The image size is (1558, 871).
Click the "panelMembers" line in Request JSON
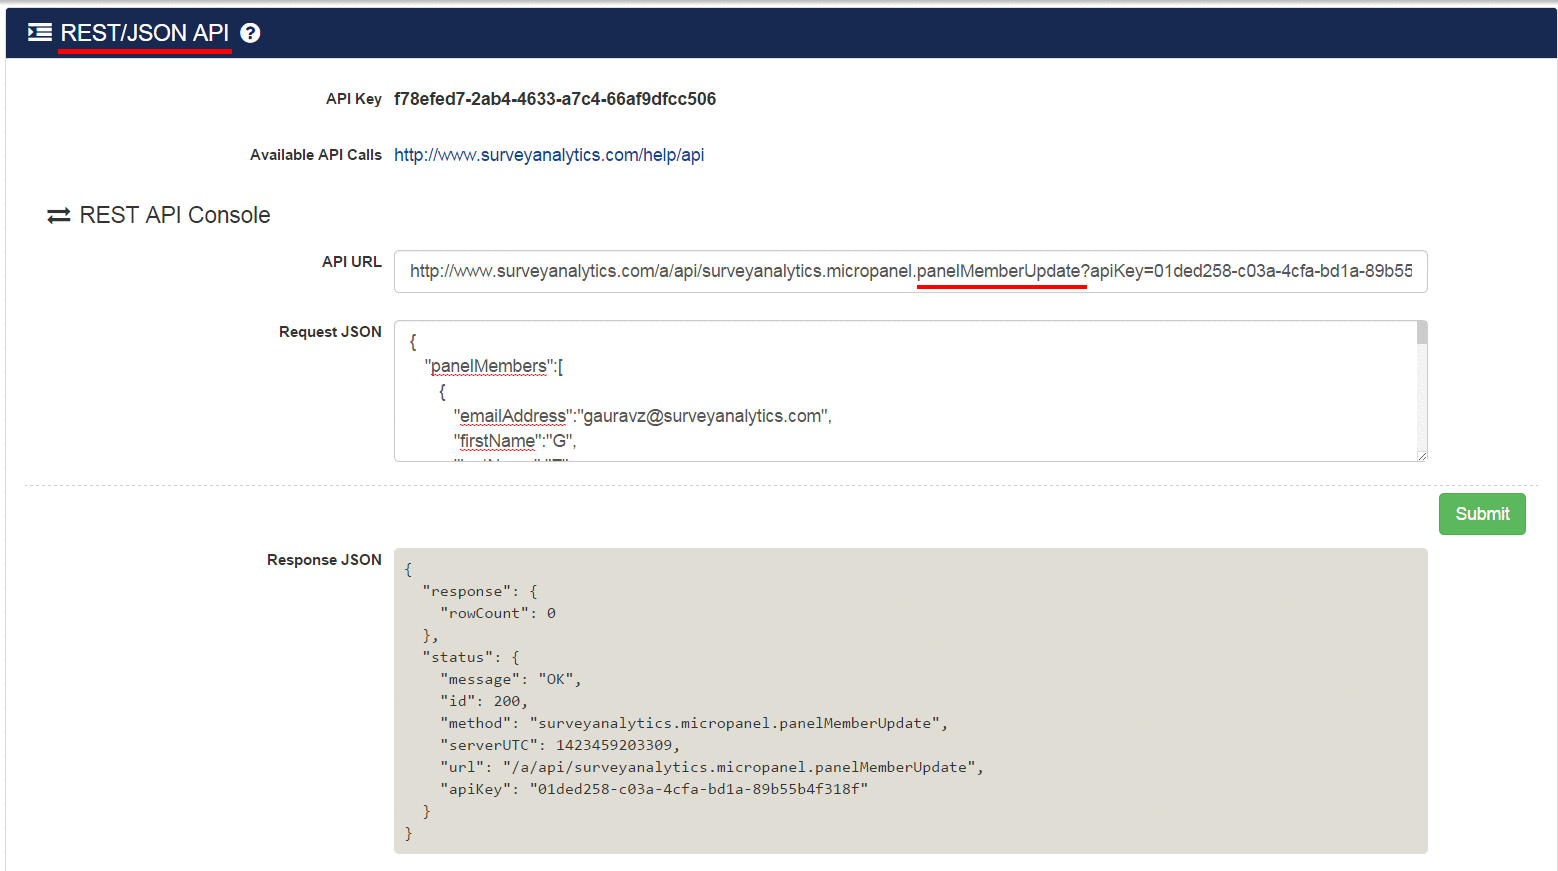494,367
